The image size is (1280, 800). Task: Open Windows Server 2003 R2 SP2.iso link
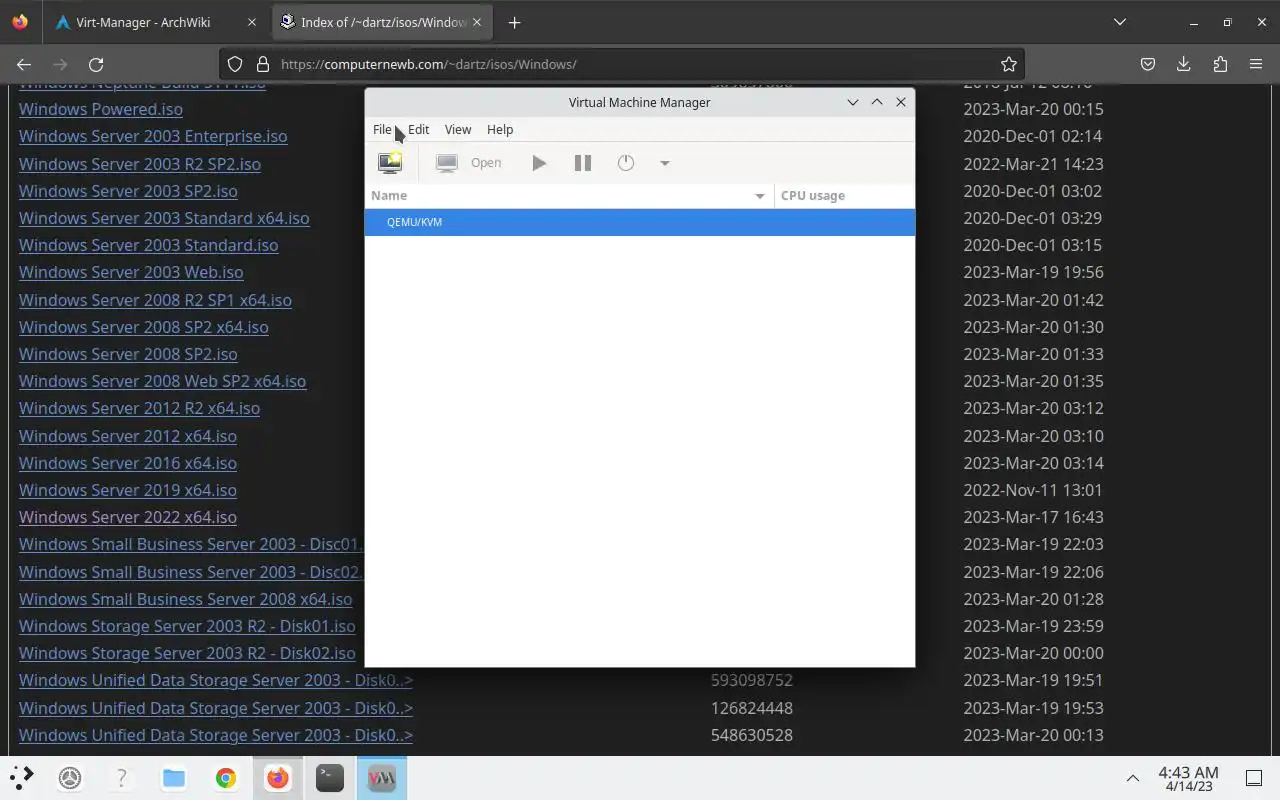140,164
